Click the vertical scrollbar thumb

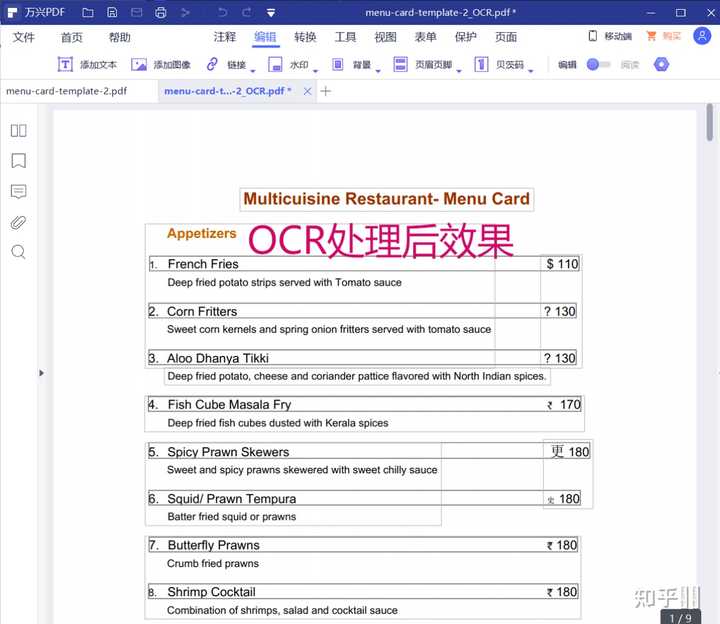(710, 122)
